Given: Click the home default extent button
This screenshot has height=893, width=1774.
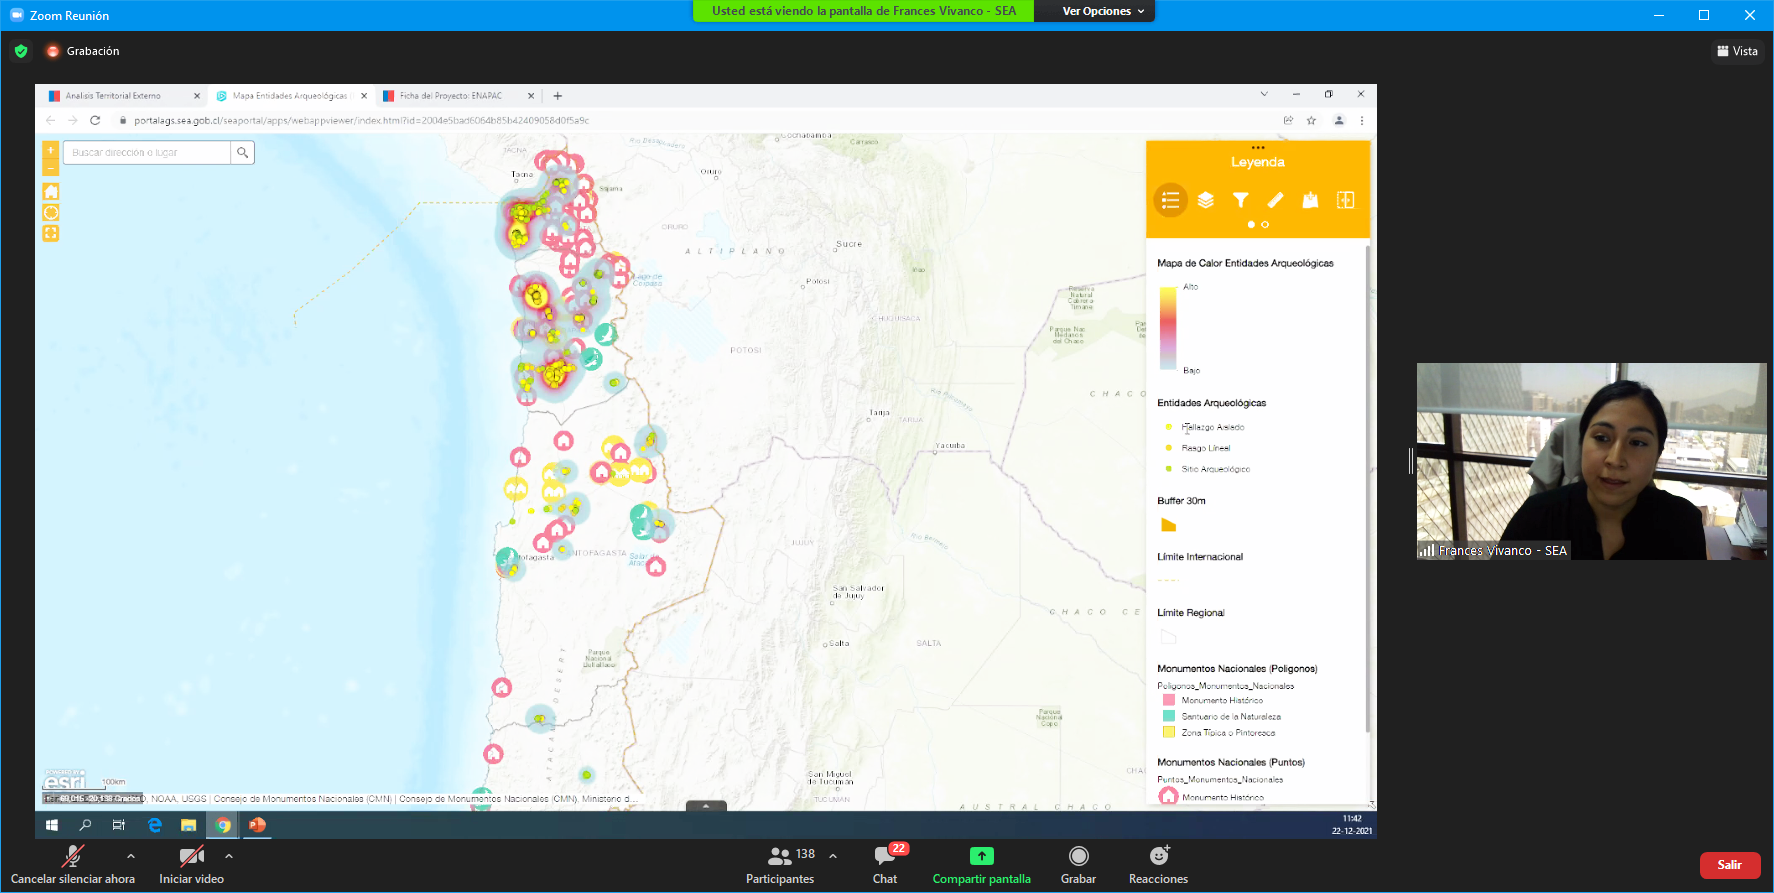Looking at the screenshot, I should (x=51, y=191).
